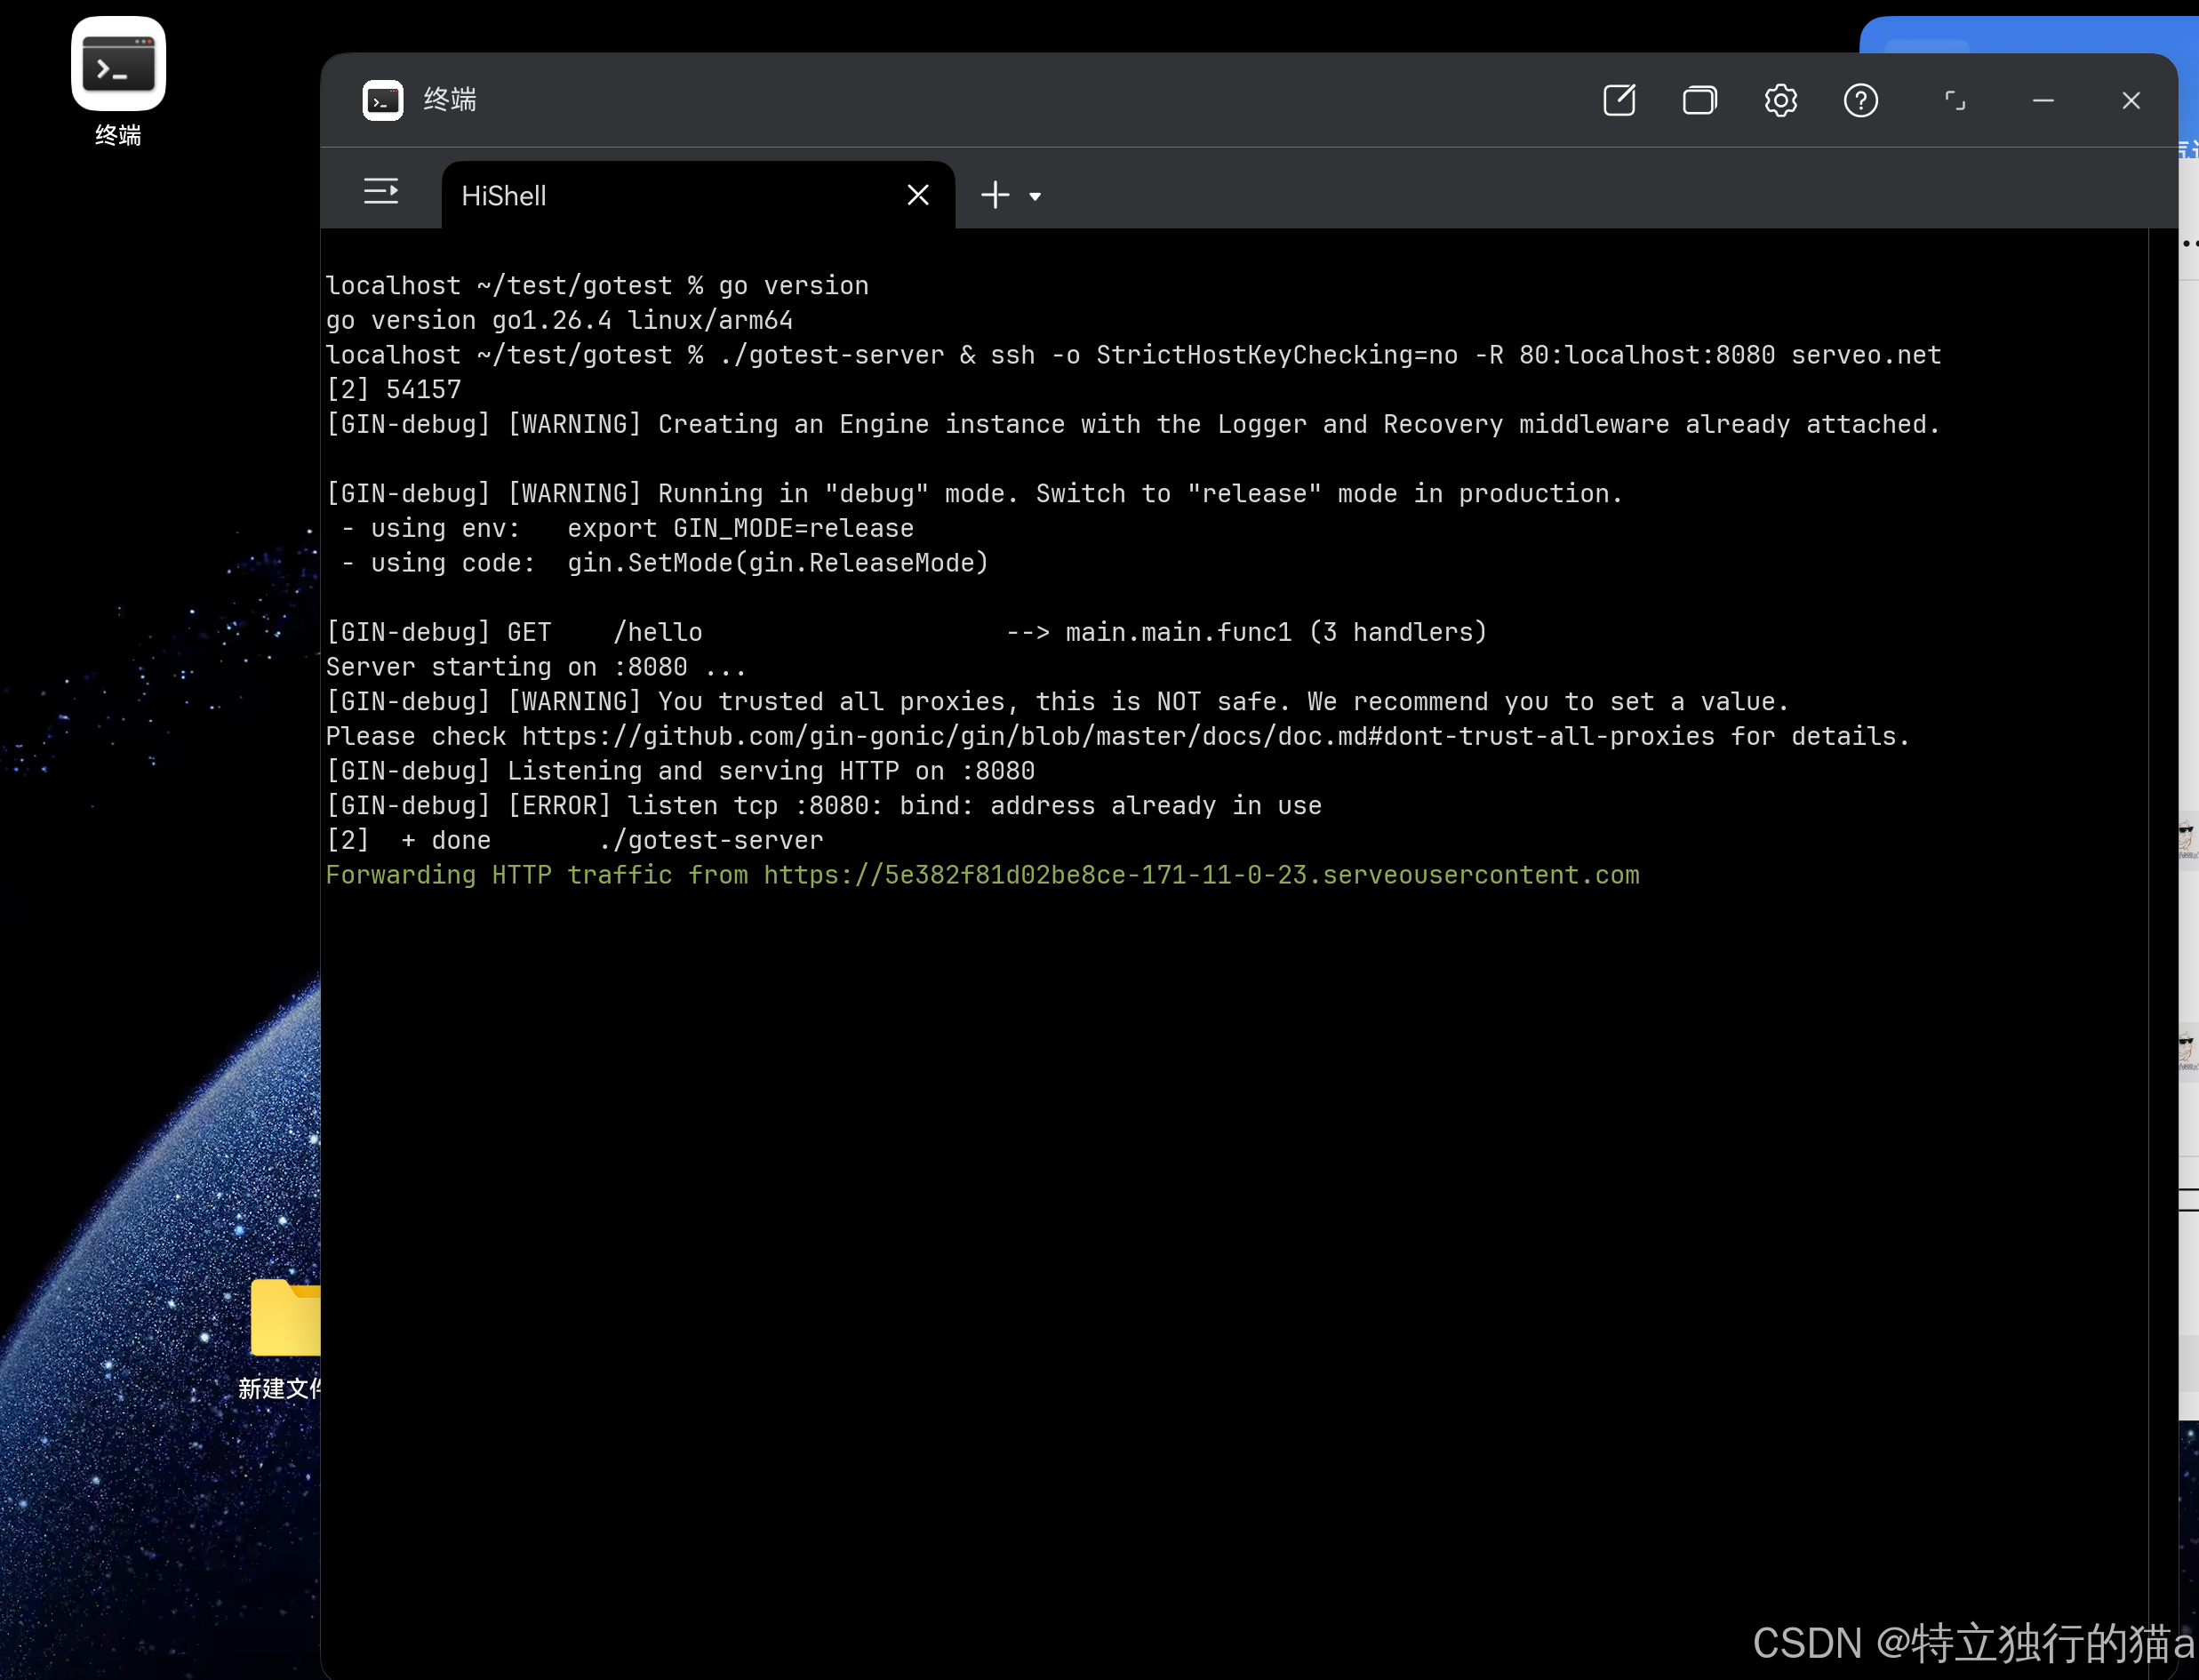
Task: Click the terminal app icon in title bar
Action: pyautogui.click(x=383, y=100)
